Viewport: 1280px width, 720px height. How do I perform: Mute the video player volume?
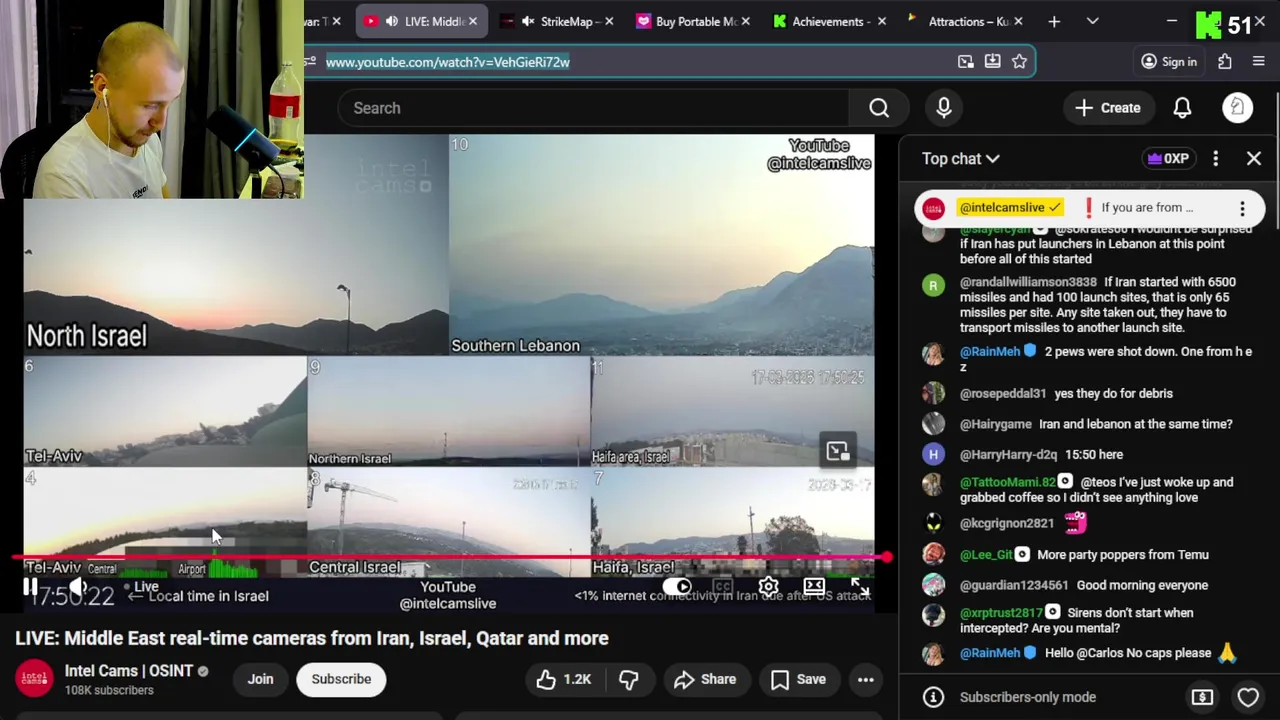click(77, 587)
